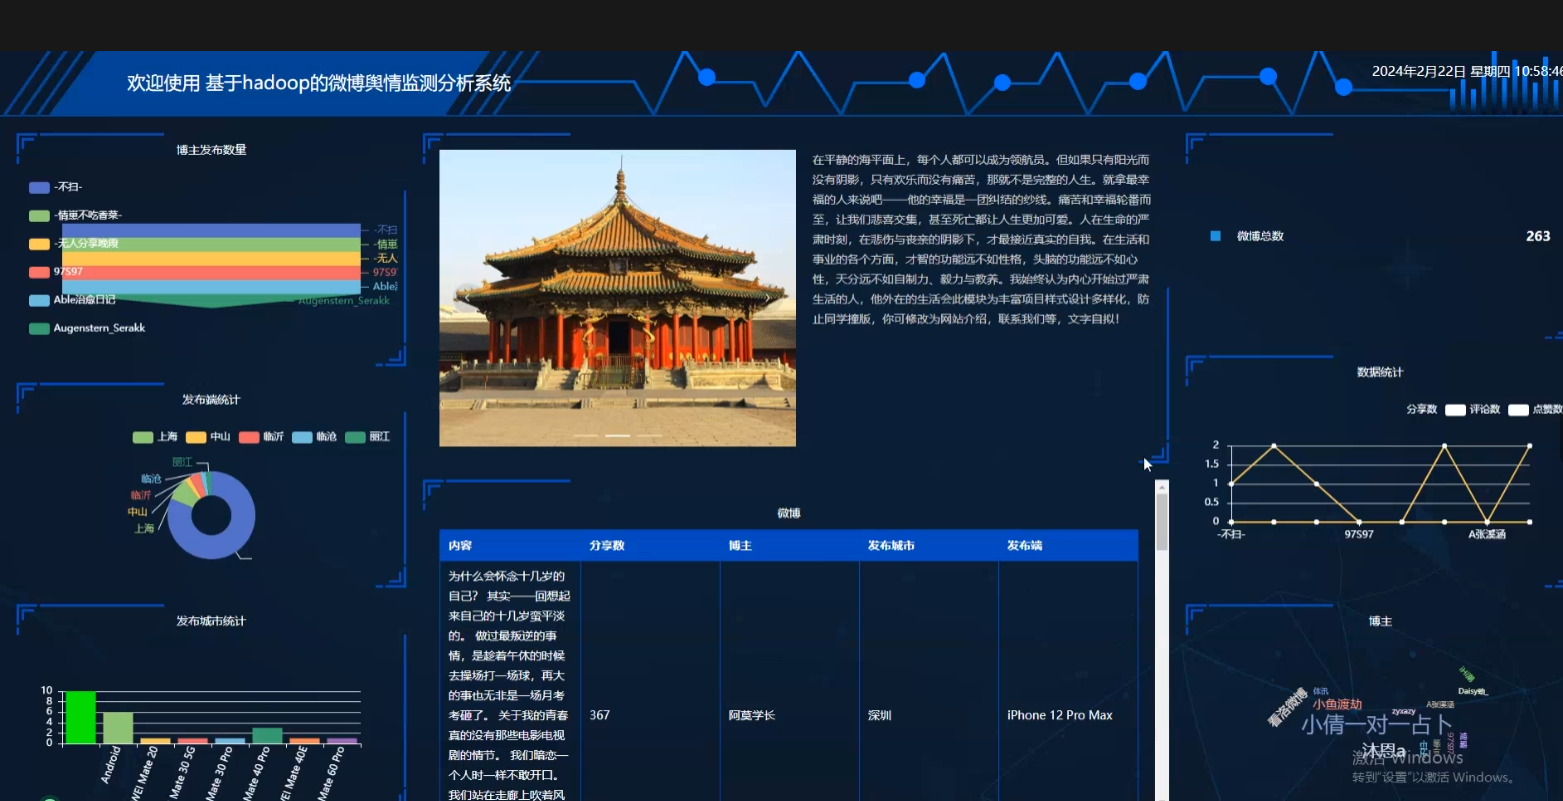Toggle the Augenstern_Serakk legend entry
This screenshot has width=1563, height=801.
(x=87, y=328)
